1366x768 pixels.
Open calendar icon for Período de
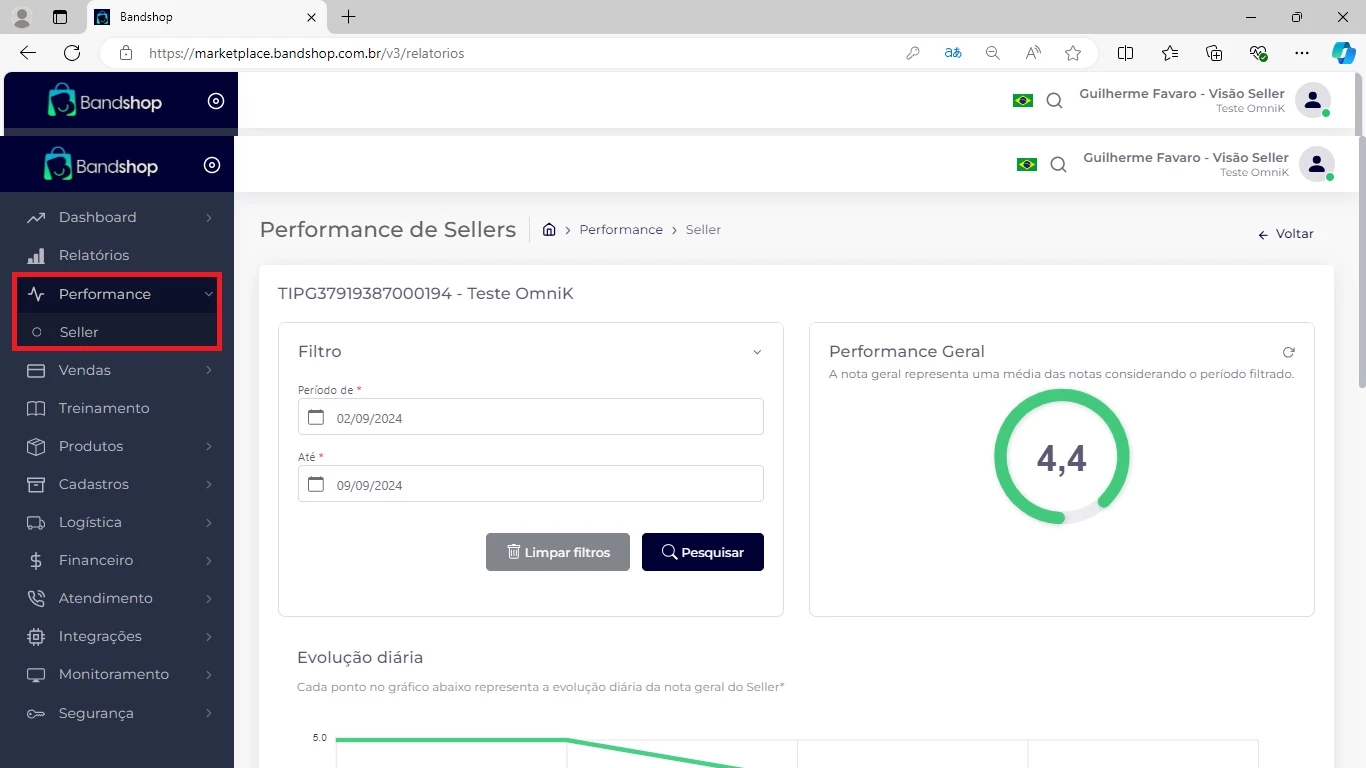coord(316,417)
